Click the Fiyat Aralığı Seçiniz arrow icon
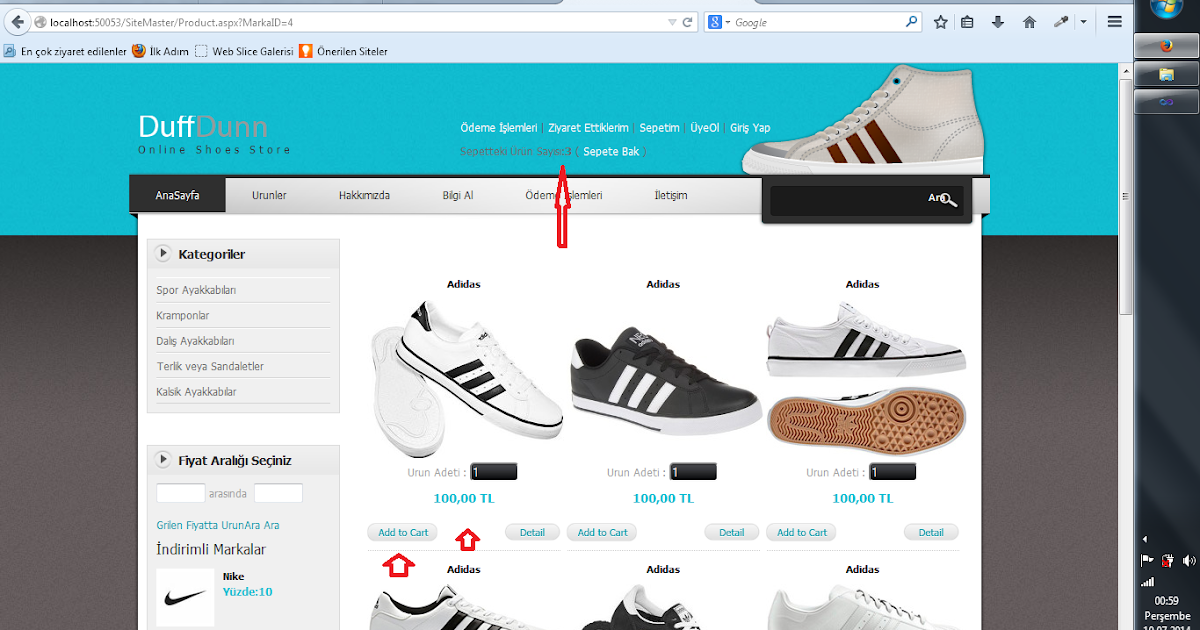The height and width of the screenshot is (630, 1200). point(163,460)
